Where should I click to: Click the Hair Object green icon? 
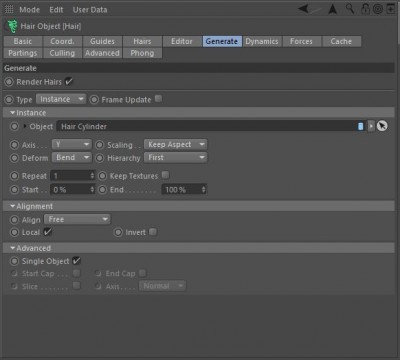tap(12, 26)
